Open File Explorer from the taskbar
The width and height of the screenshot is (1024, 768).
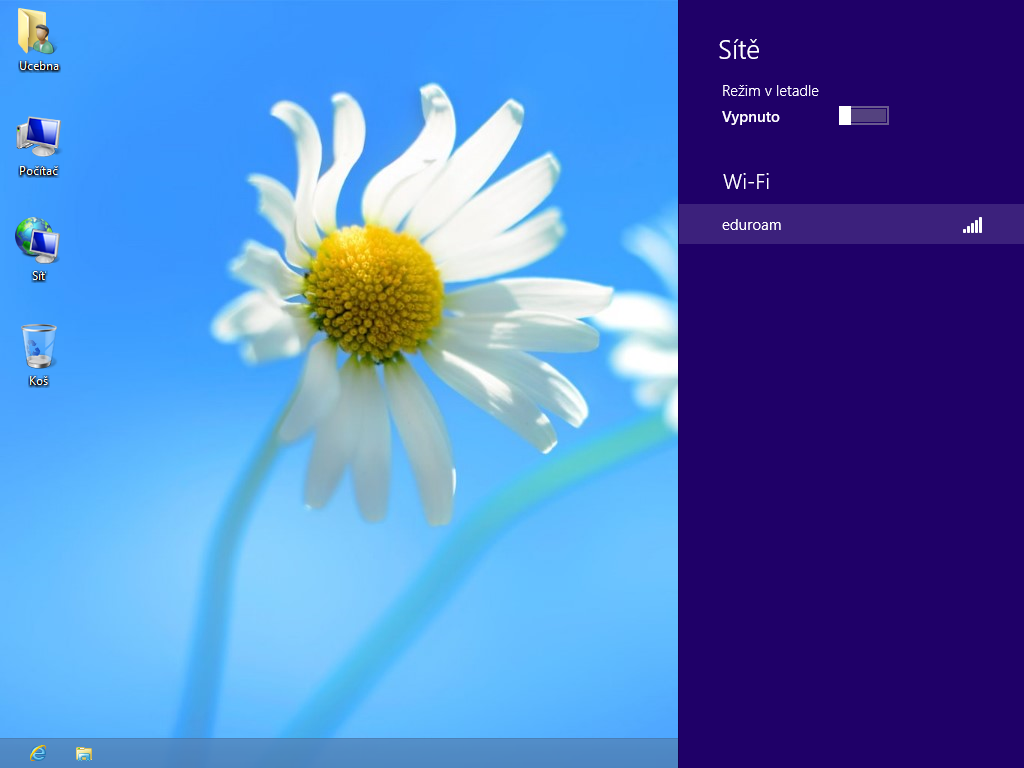(84, 754)
